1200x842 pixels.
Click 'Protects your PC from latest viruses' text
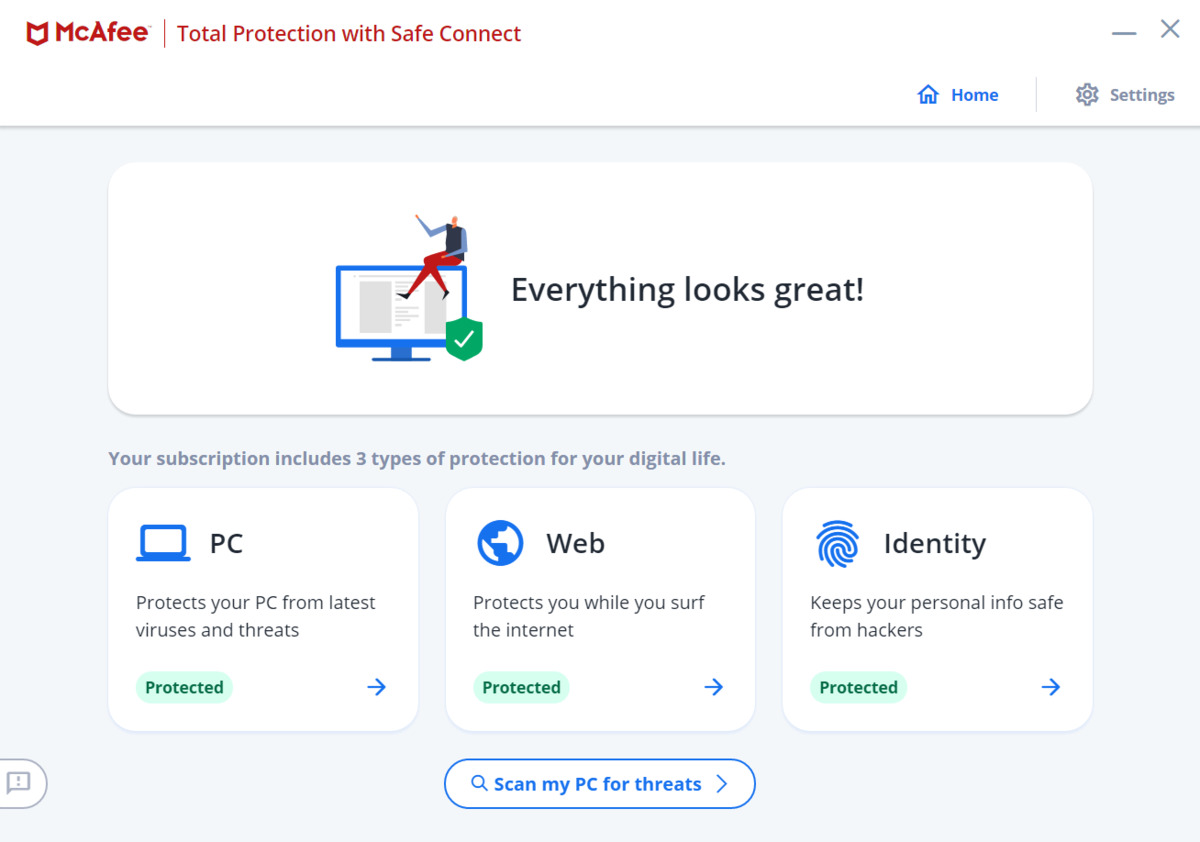coord(255,616)
